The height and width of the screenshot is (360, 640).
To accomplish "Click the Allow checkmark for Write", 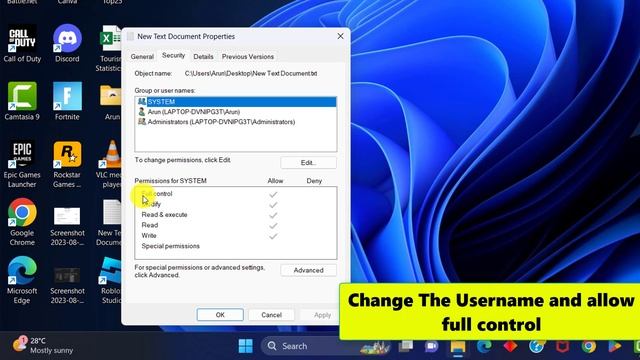I will (273, 236).
